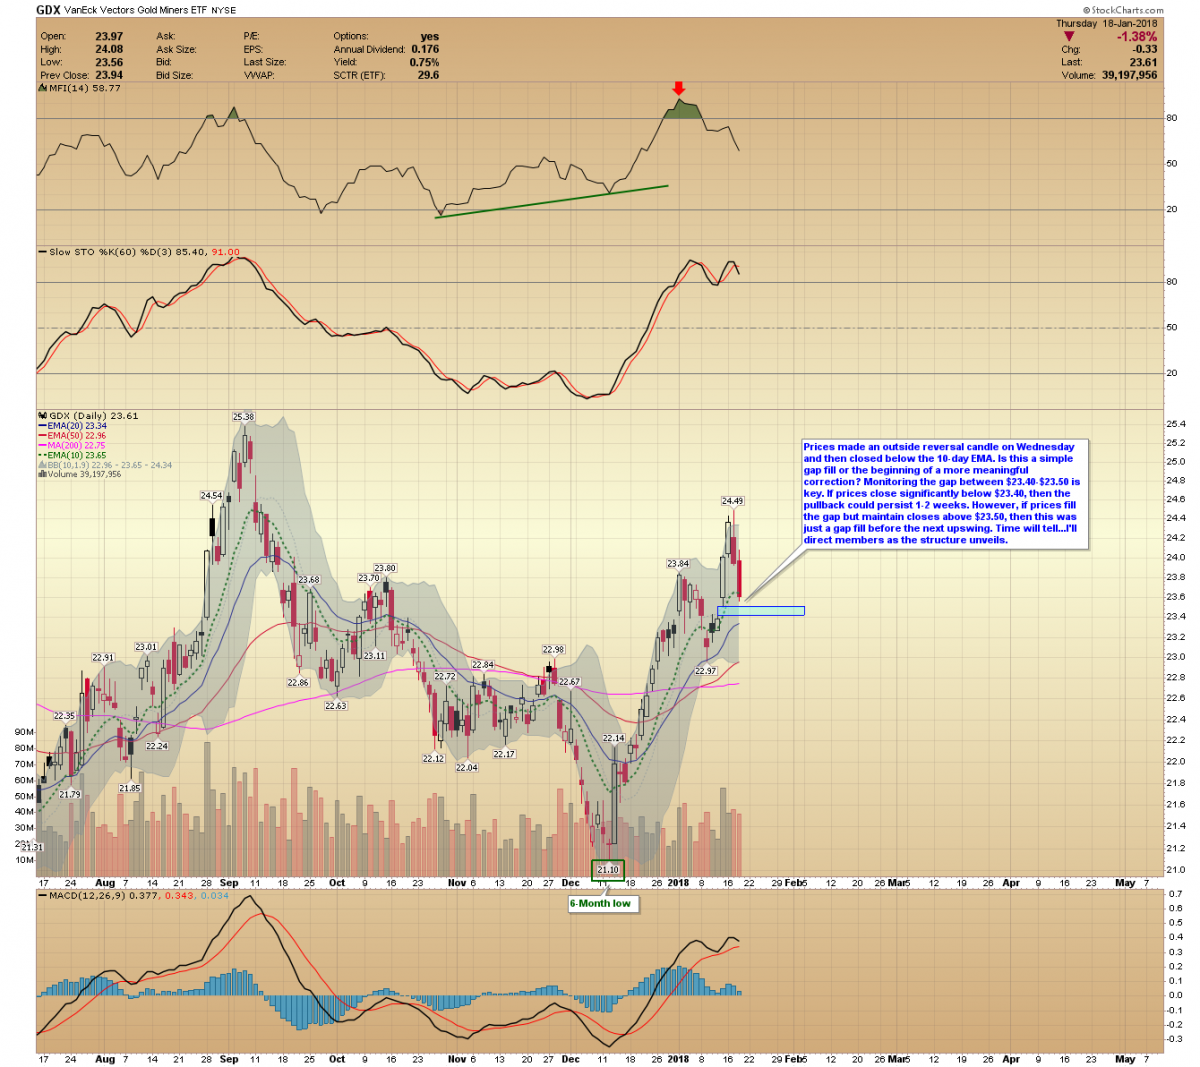
Task: Click the 6-Month low label
Action: pyautogui.click(x=600, y=903)
